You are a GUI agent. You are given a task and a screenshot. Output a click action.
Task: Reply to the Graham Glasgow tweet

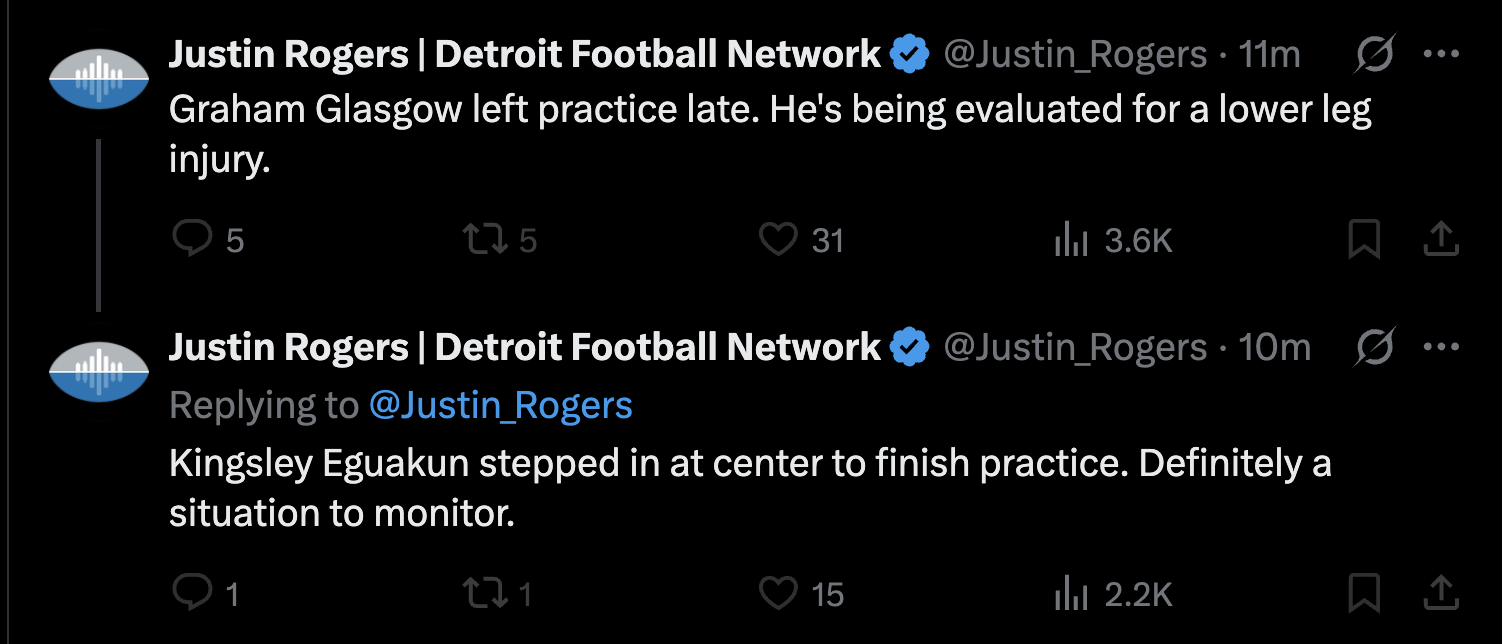point(190,239)
